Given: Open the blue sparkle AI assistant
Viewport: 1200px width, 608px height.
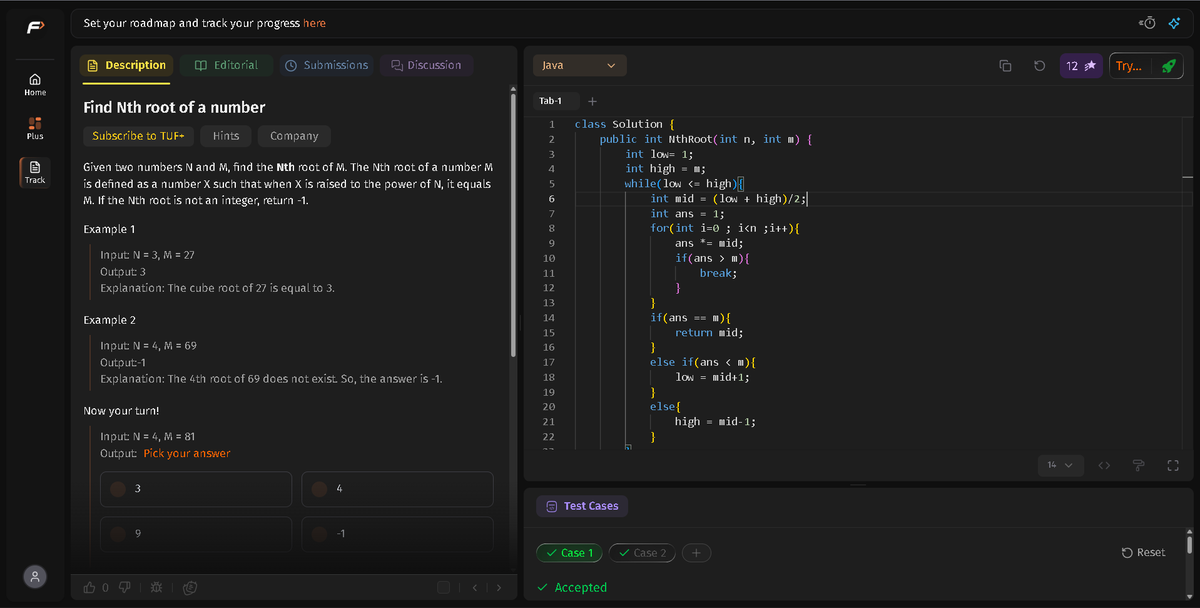Looking at the screenshot, I should 1174,23.
